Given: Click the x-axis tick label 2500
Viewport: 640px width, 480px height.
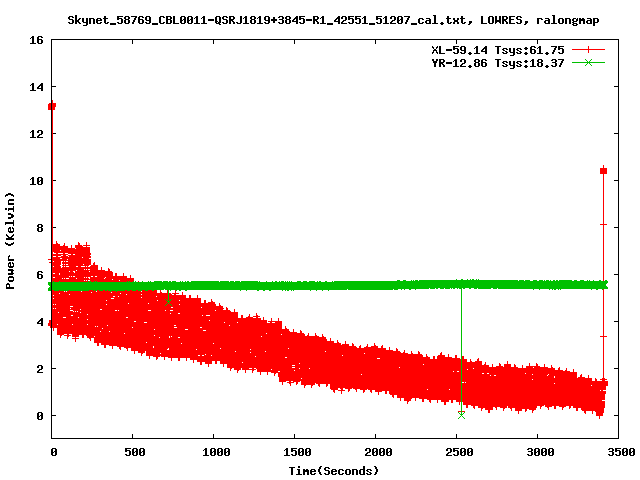Looking at the screenshot, I should click(459, 452).
